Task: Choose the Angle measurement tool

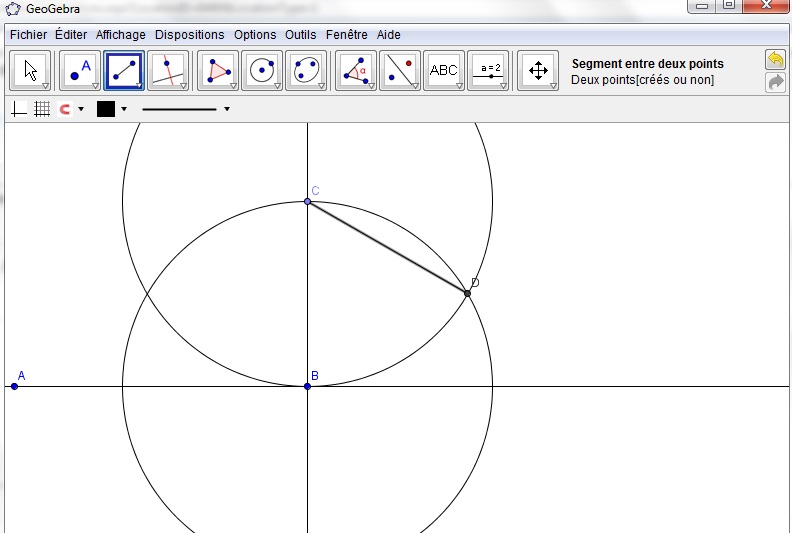Action: [355, 70]
